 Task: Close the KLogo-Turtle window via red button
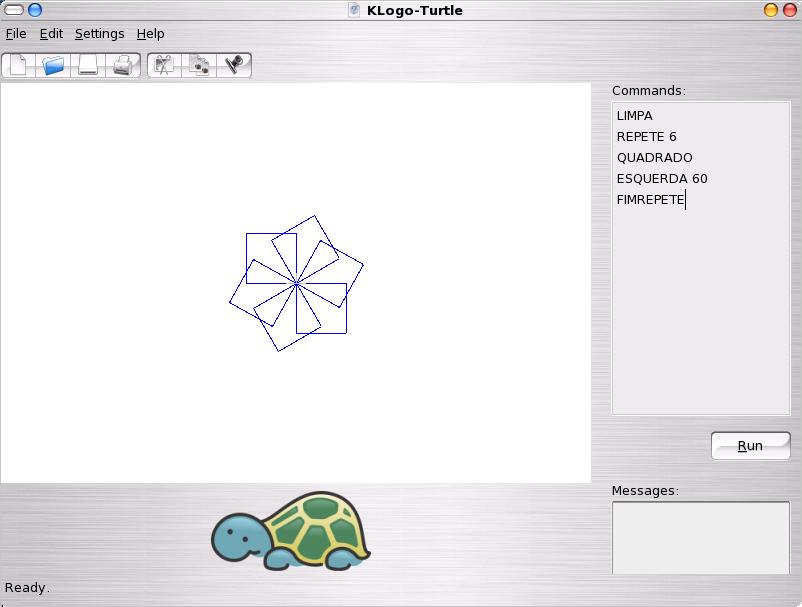point(791,10)
